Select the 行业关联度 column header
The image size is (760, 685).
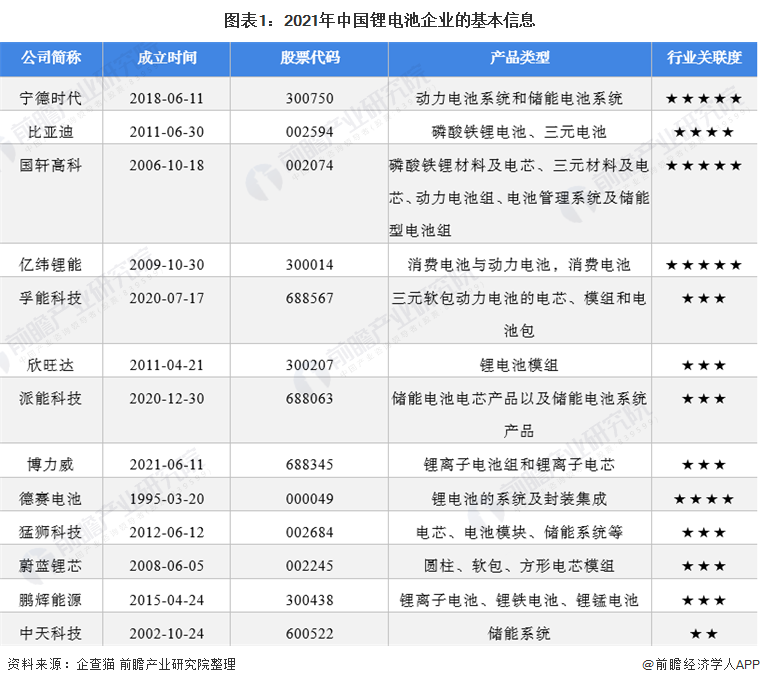pos(704,57)
